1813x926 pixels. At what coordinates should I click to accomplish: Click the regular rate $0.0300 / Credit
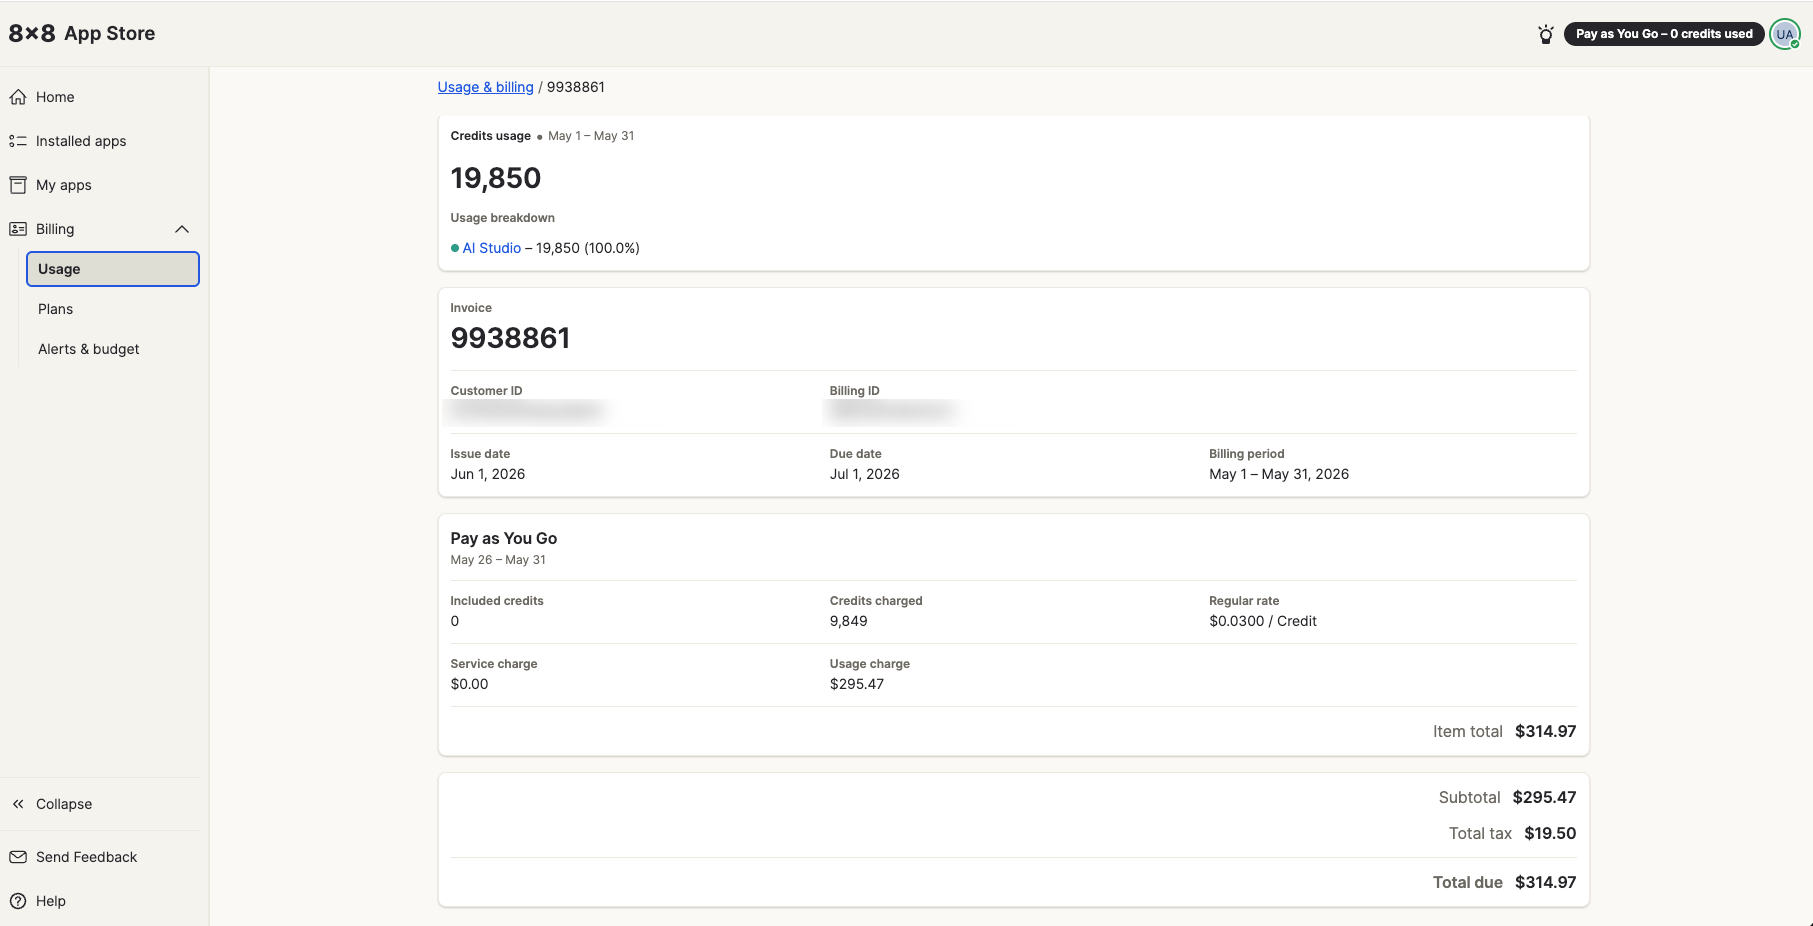tap(1263, 621)
